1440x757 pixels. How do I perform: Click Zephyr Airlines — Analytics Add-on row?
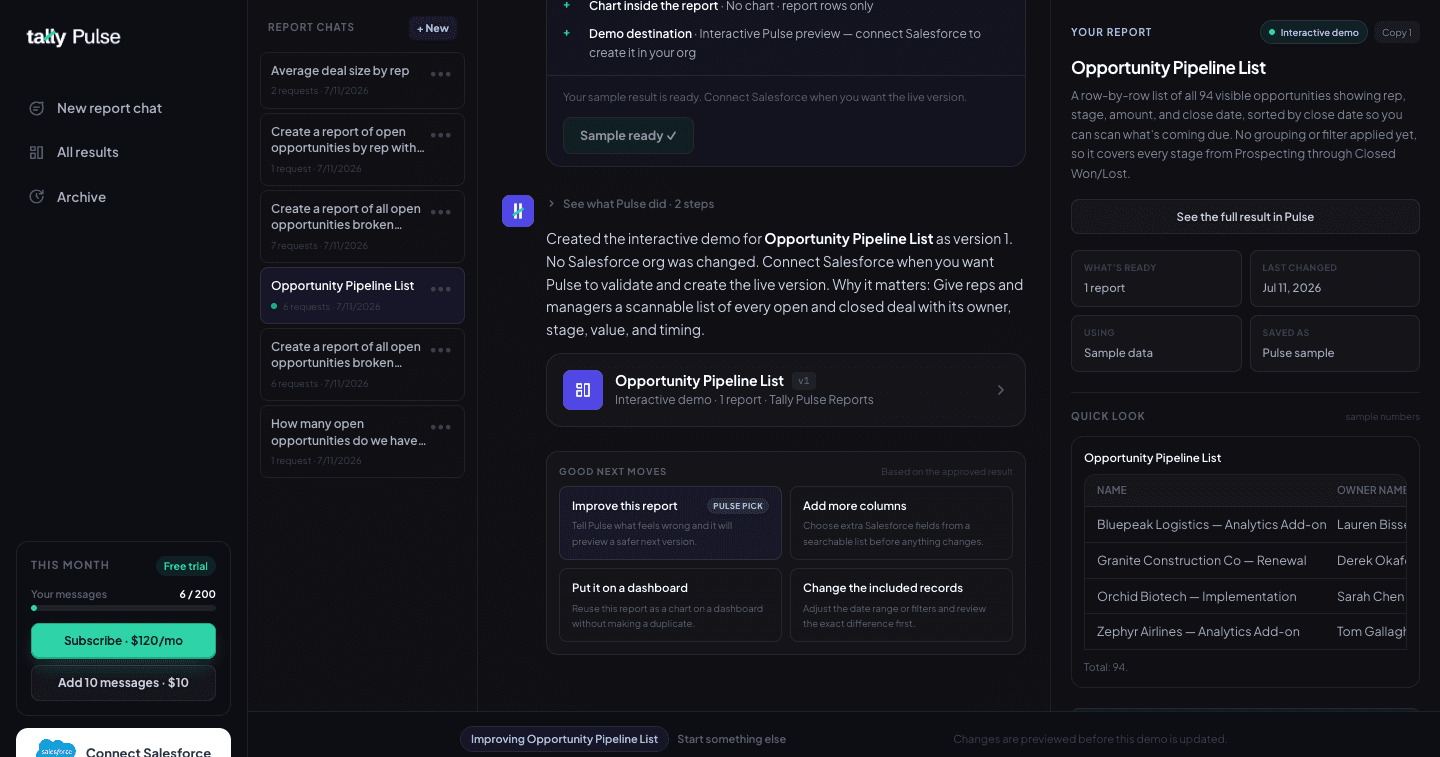[1245, 632]
